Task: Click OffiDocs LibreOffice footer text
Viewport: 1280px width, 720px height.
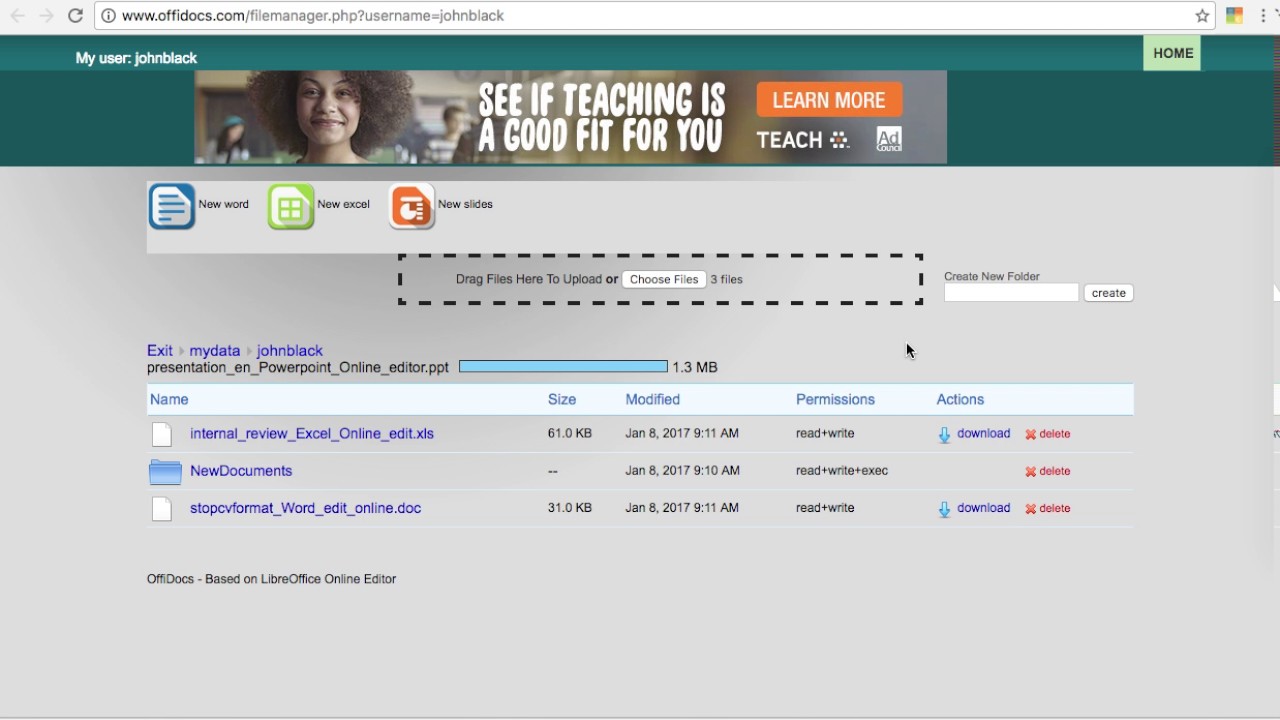Action: pyautogui.click(x=271, y=579)
